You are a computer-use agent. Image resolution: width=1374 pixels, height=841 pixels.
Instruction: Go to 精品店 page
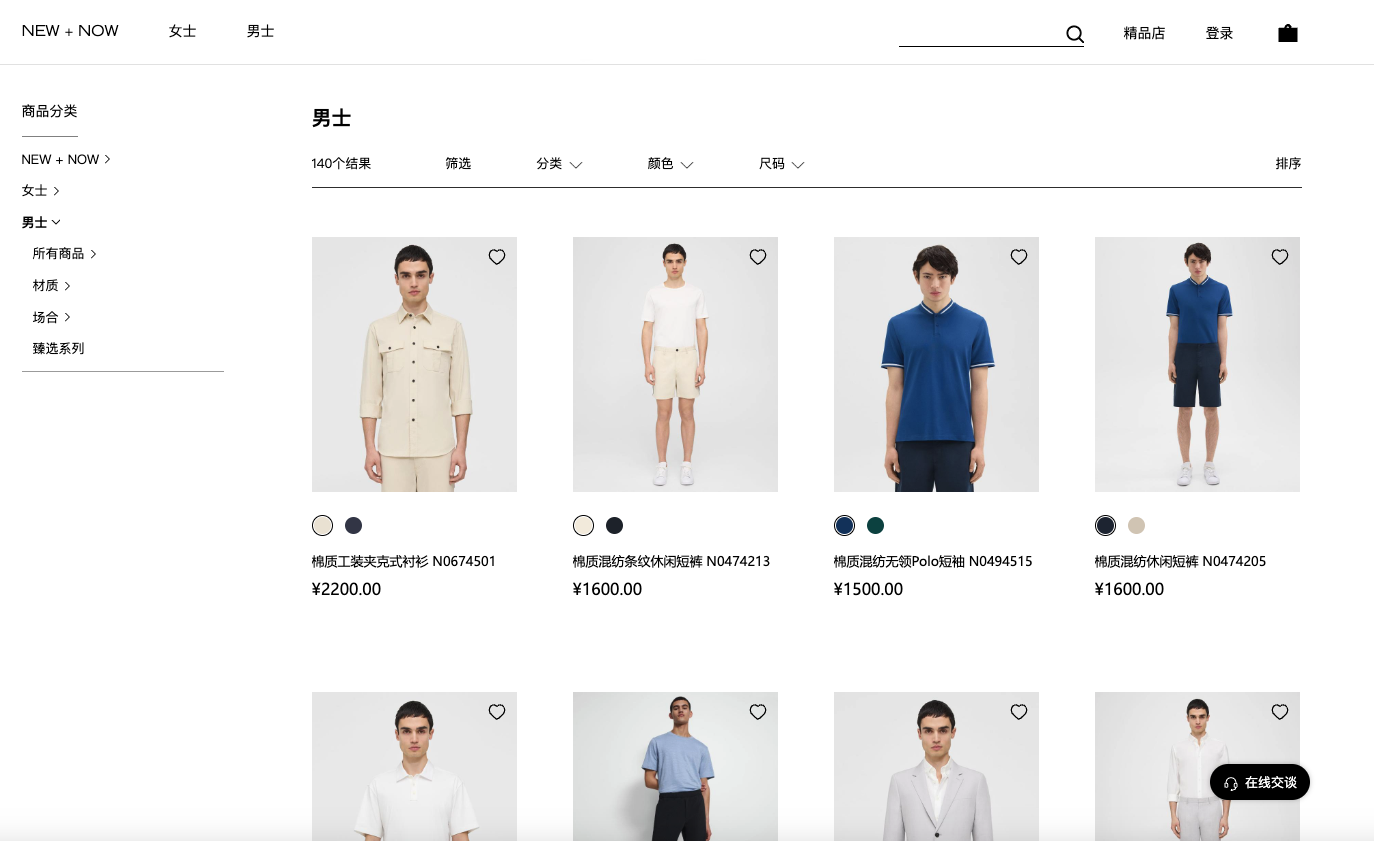1144,33
